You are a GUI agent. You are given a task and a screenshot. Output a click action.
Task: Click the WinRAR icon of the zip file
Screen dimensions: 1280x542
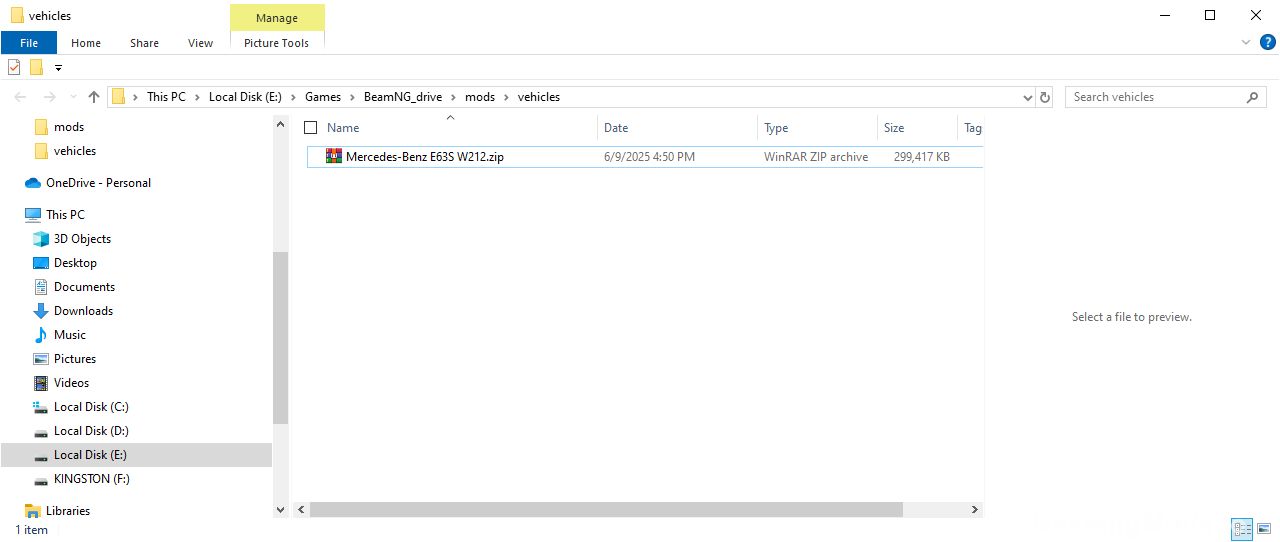334,156
